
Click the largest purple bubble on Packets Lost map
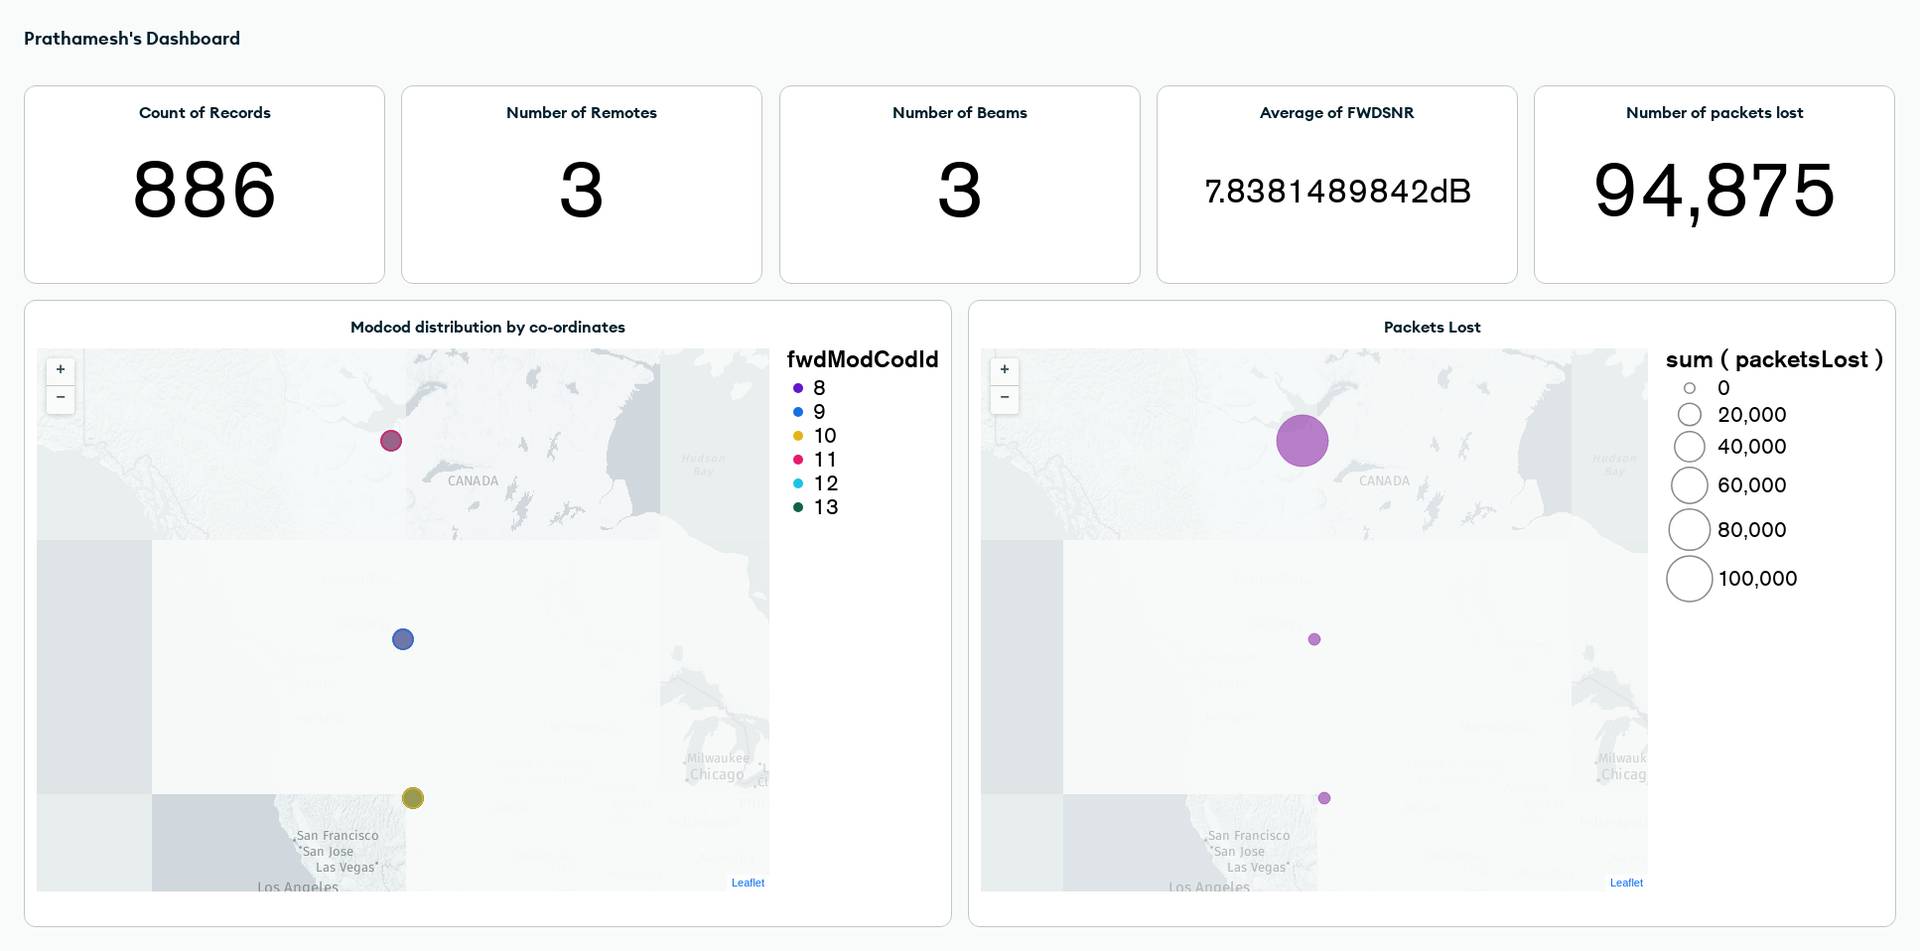point(1302,441)
